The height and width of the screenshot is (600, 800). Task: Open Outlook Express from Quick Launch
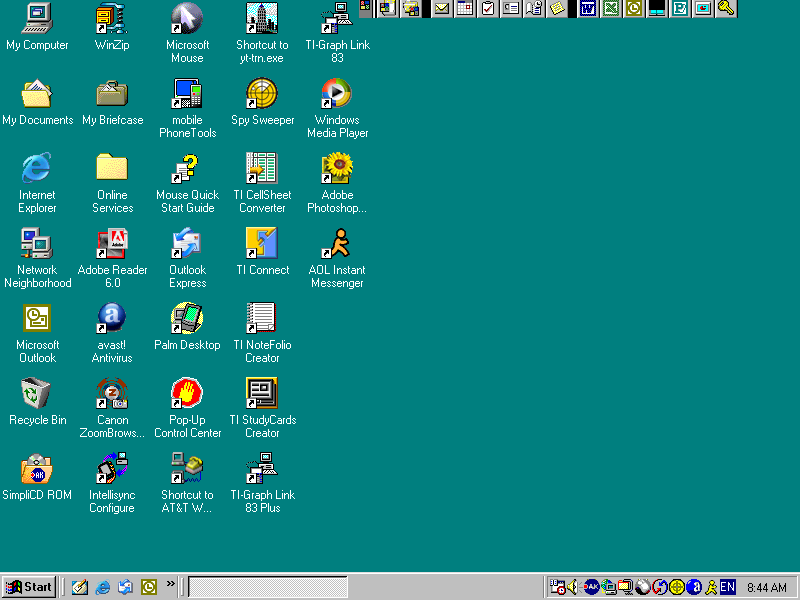coord(126,587)
